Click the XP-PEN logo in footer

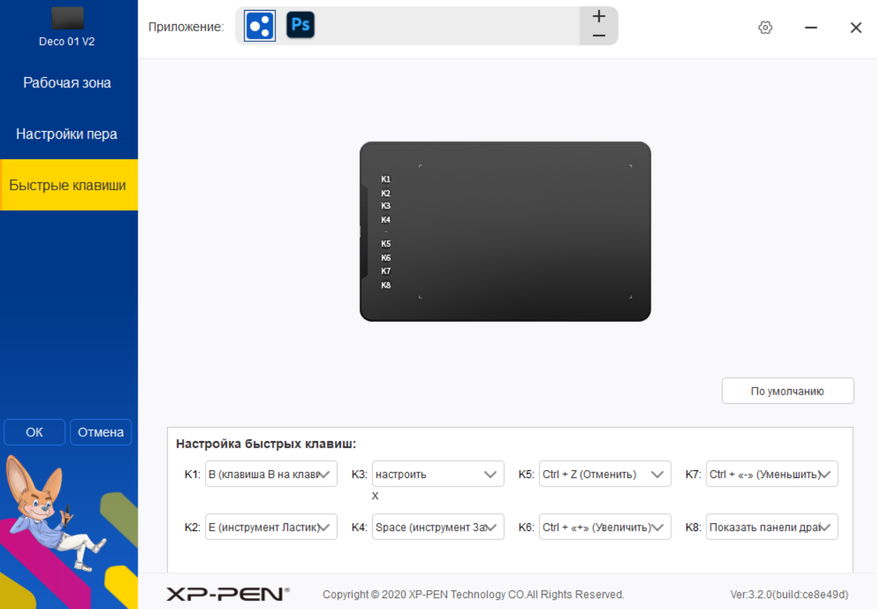coord(228,594)
